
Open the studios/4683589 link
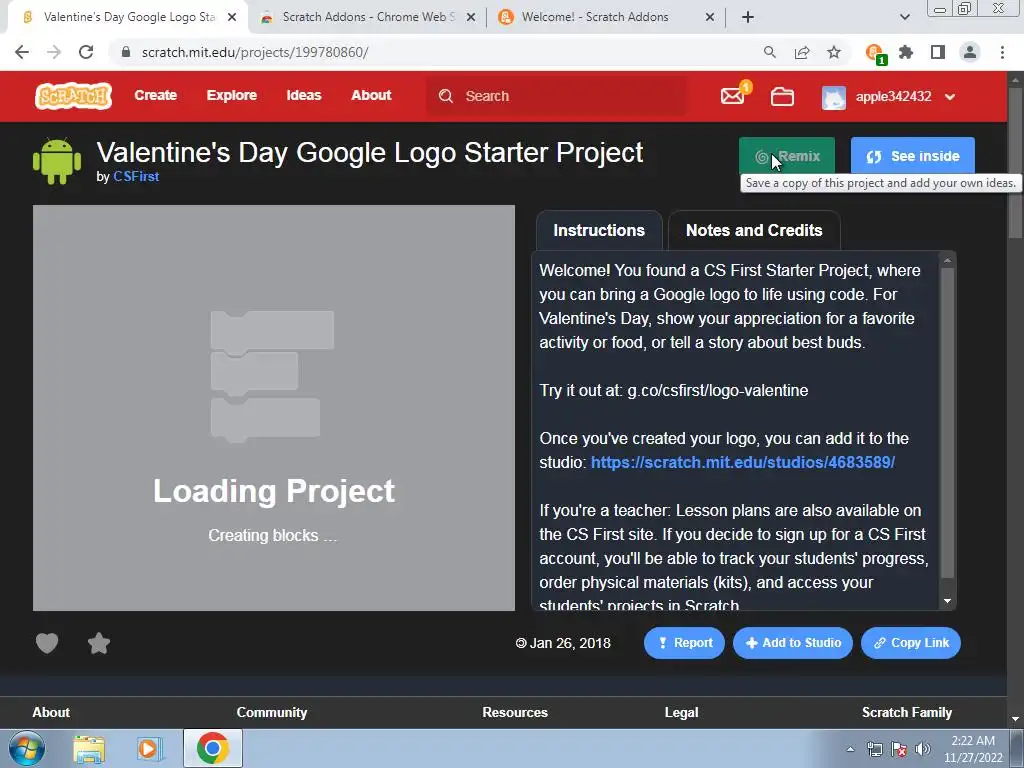coord(743,462)
